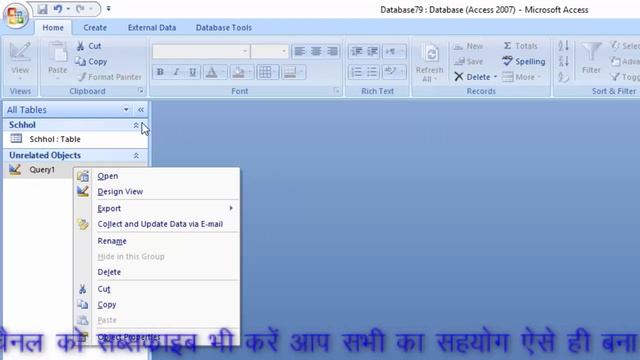Open All Tables navigation pane dropdown
Screen dimensions: 640x360
pos(126,109)
